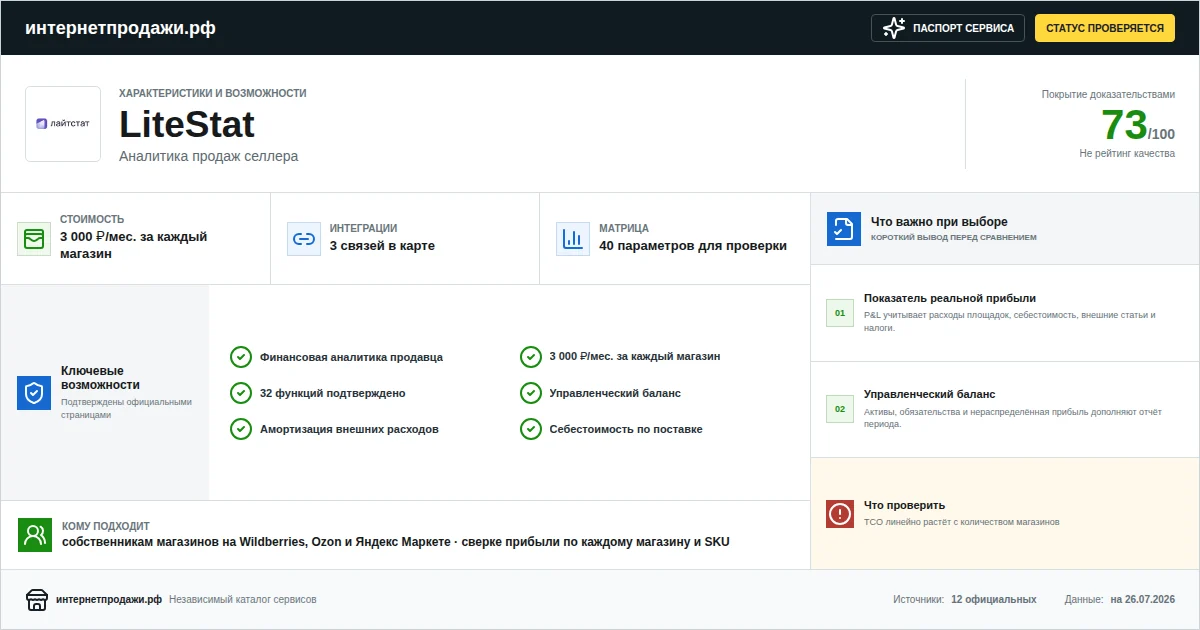Click the Амортизация внешних расходов text
1200x630 pixels.
(349, 429)
